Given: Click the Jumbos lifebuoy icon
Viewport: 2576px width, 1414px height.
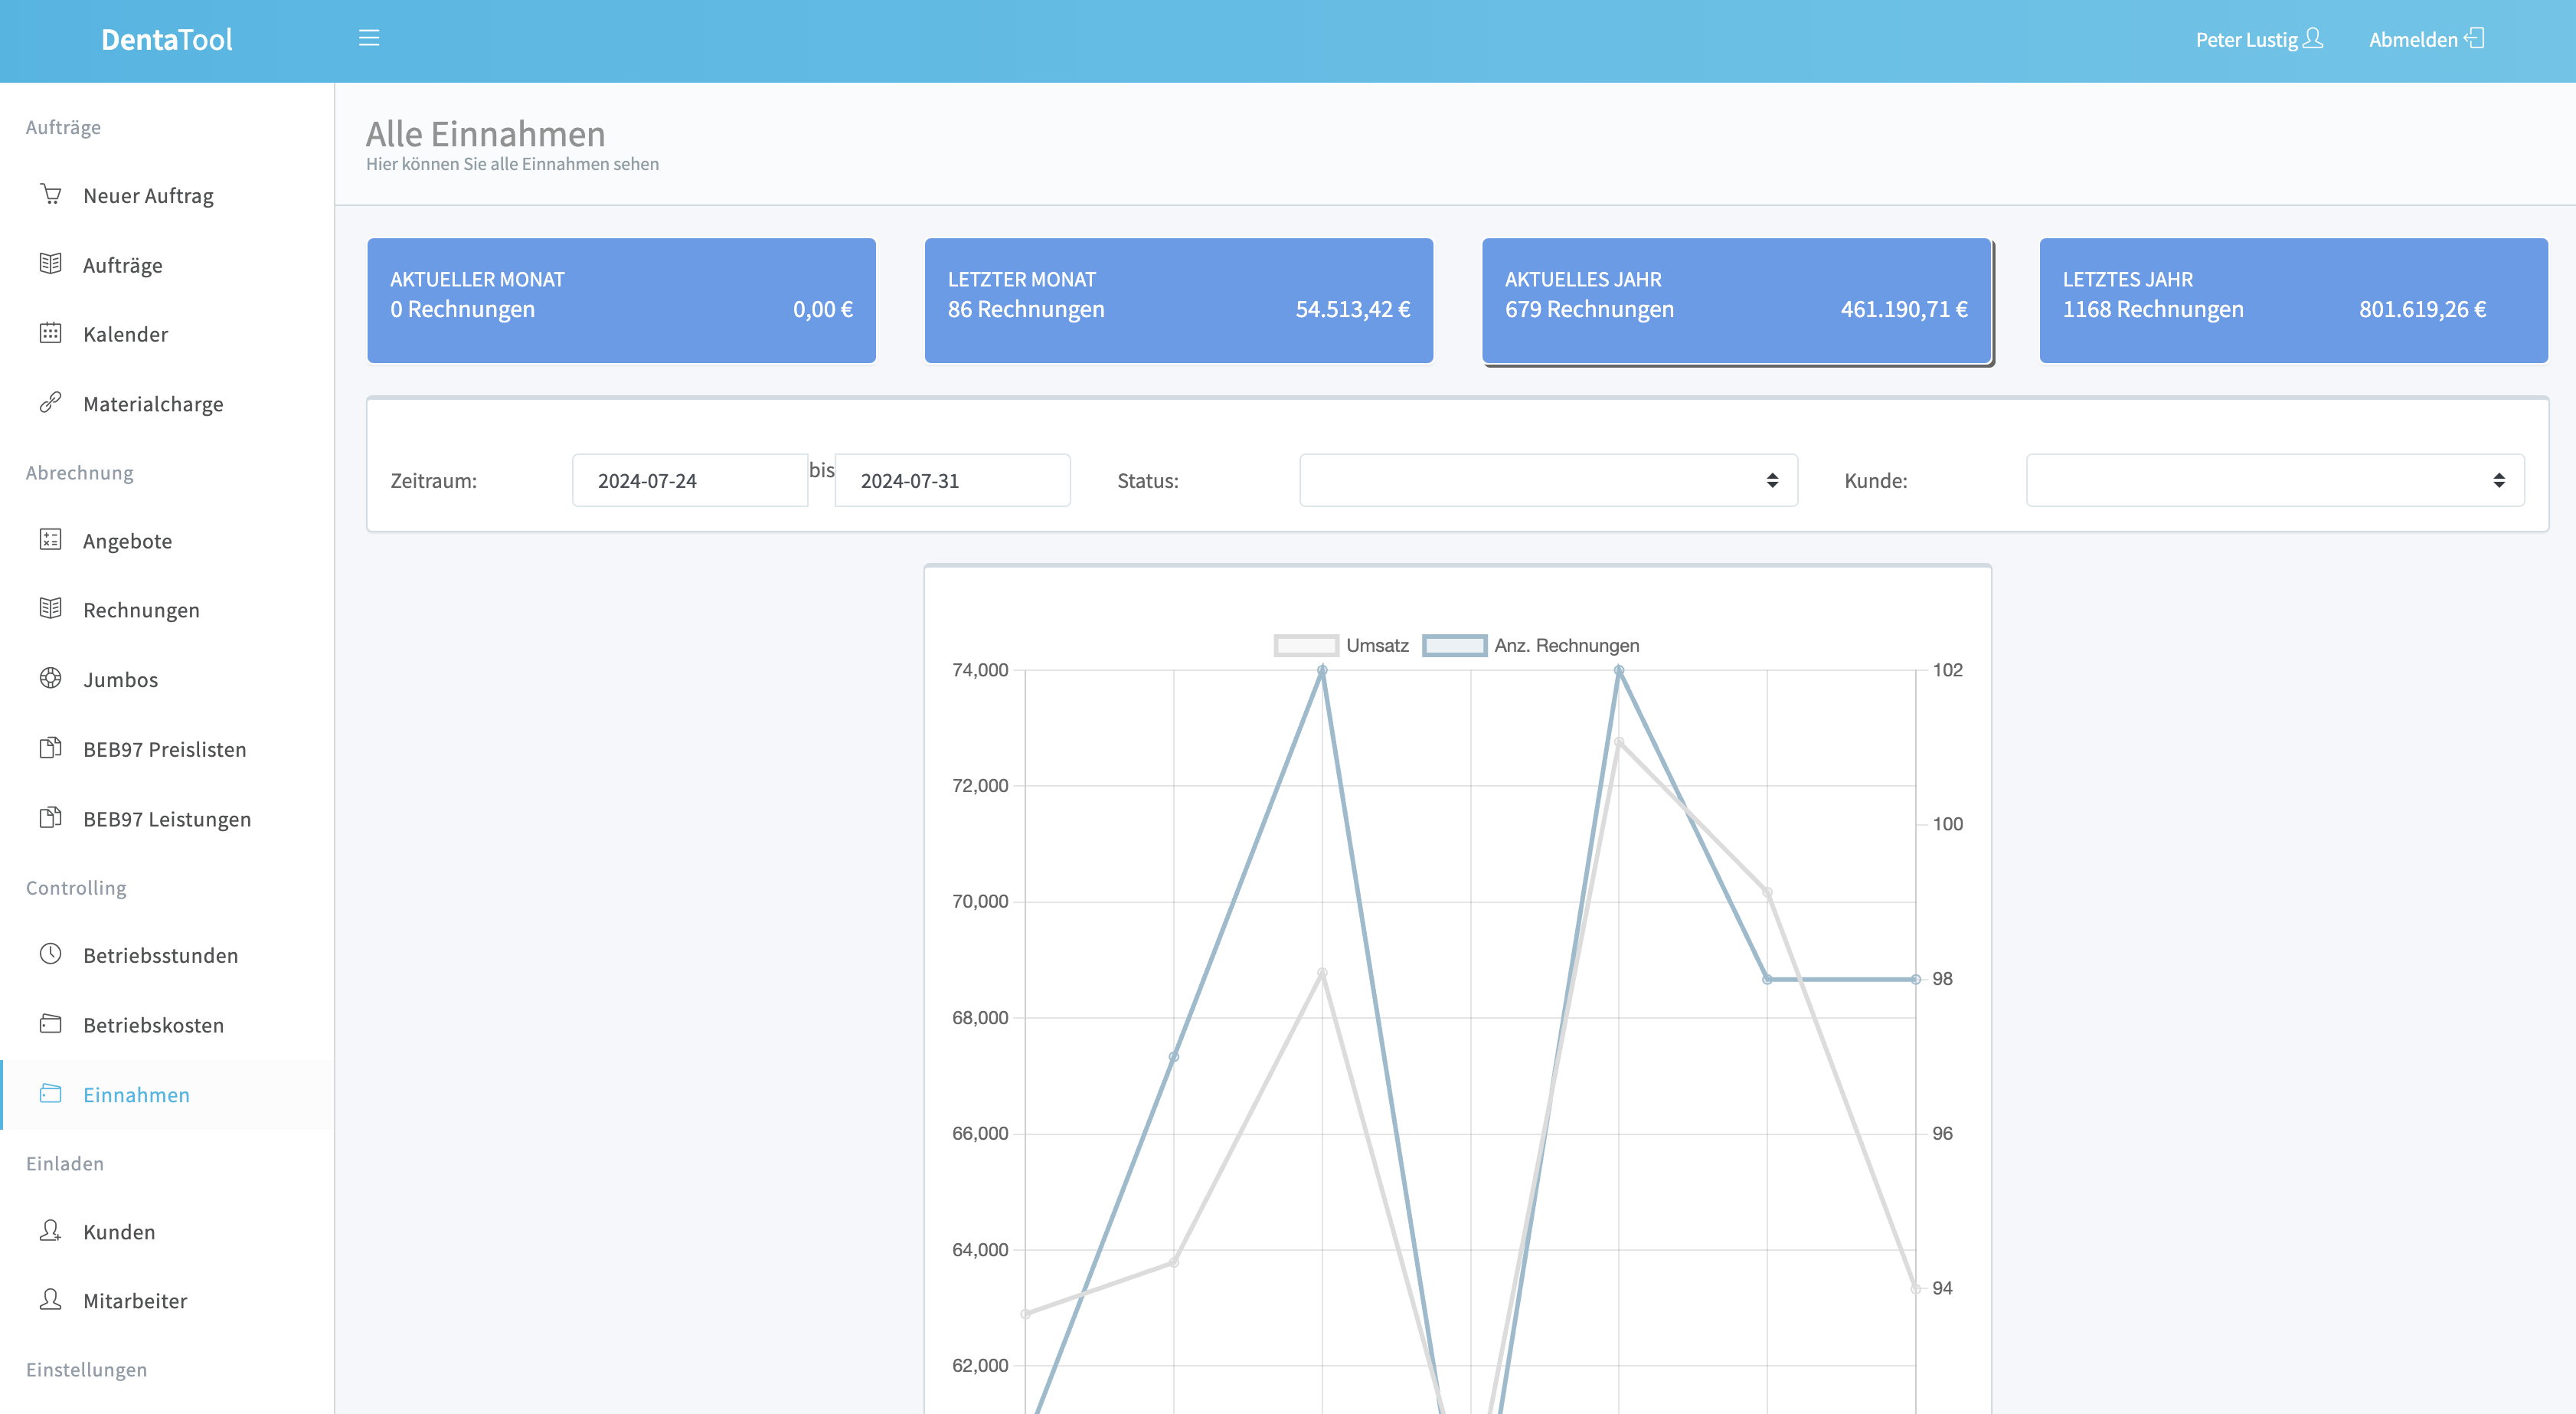Looking at the screenshot, I should click(51, 678).
